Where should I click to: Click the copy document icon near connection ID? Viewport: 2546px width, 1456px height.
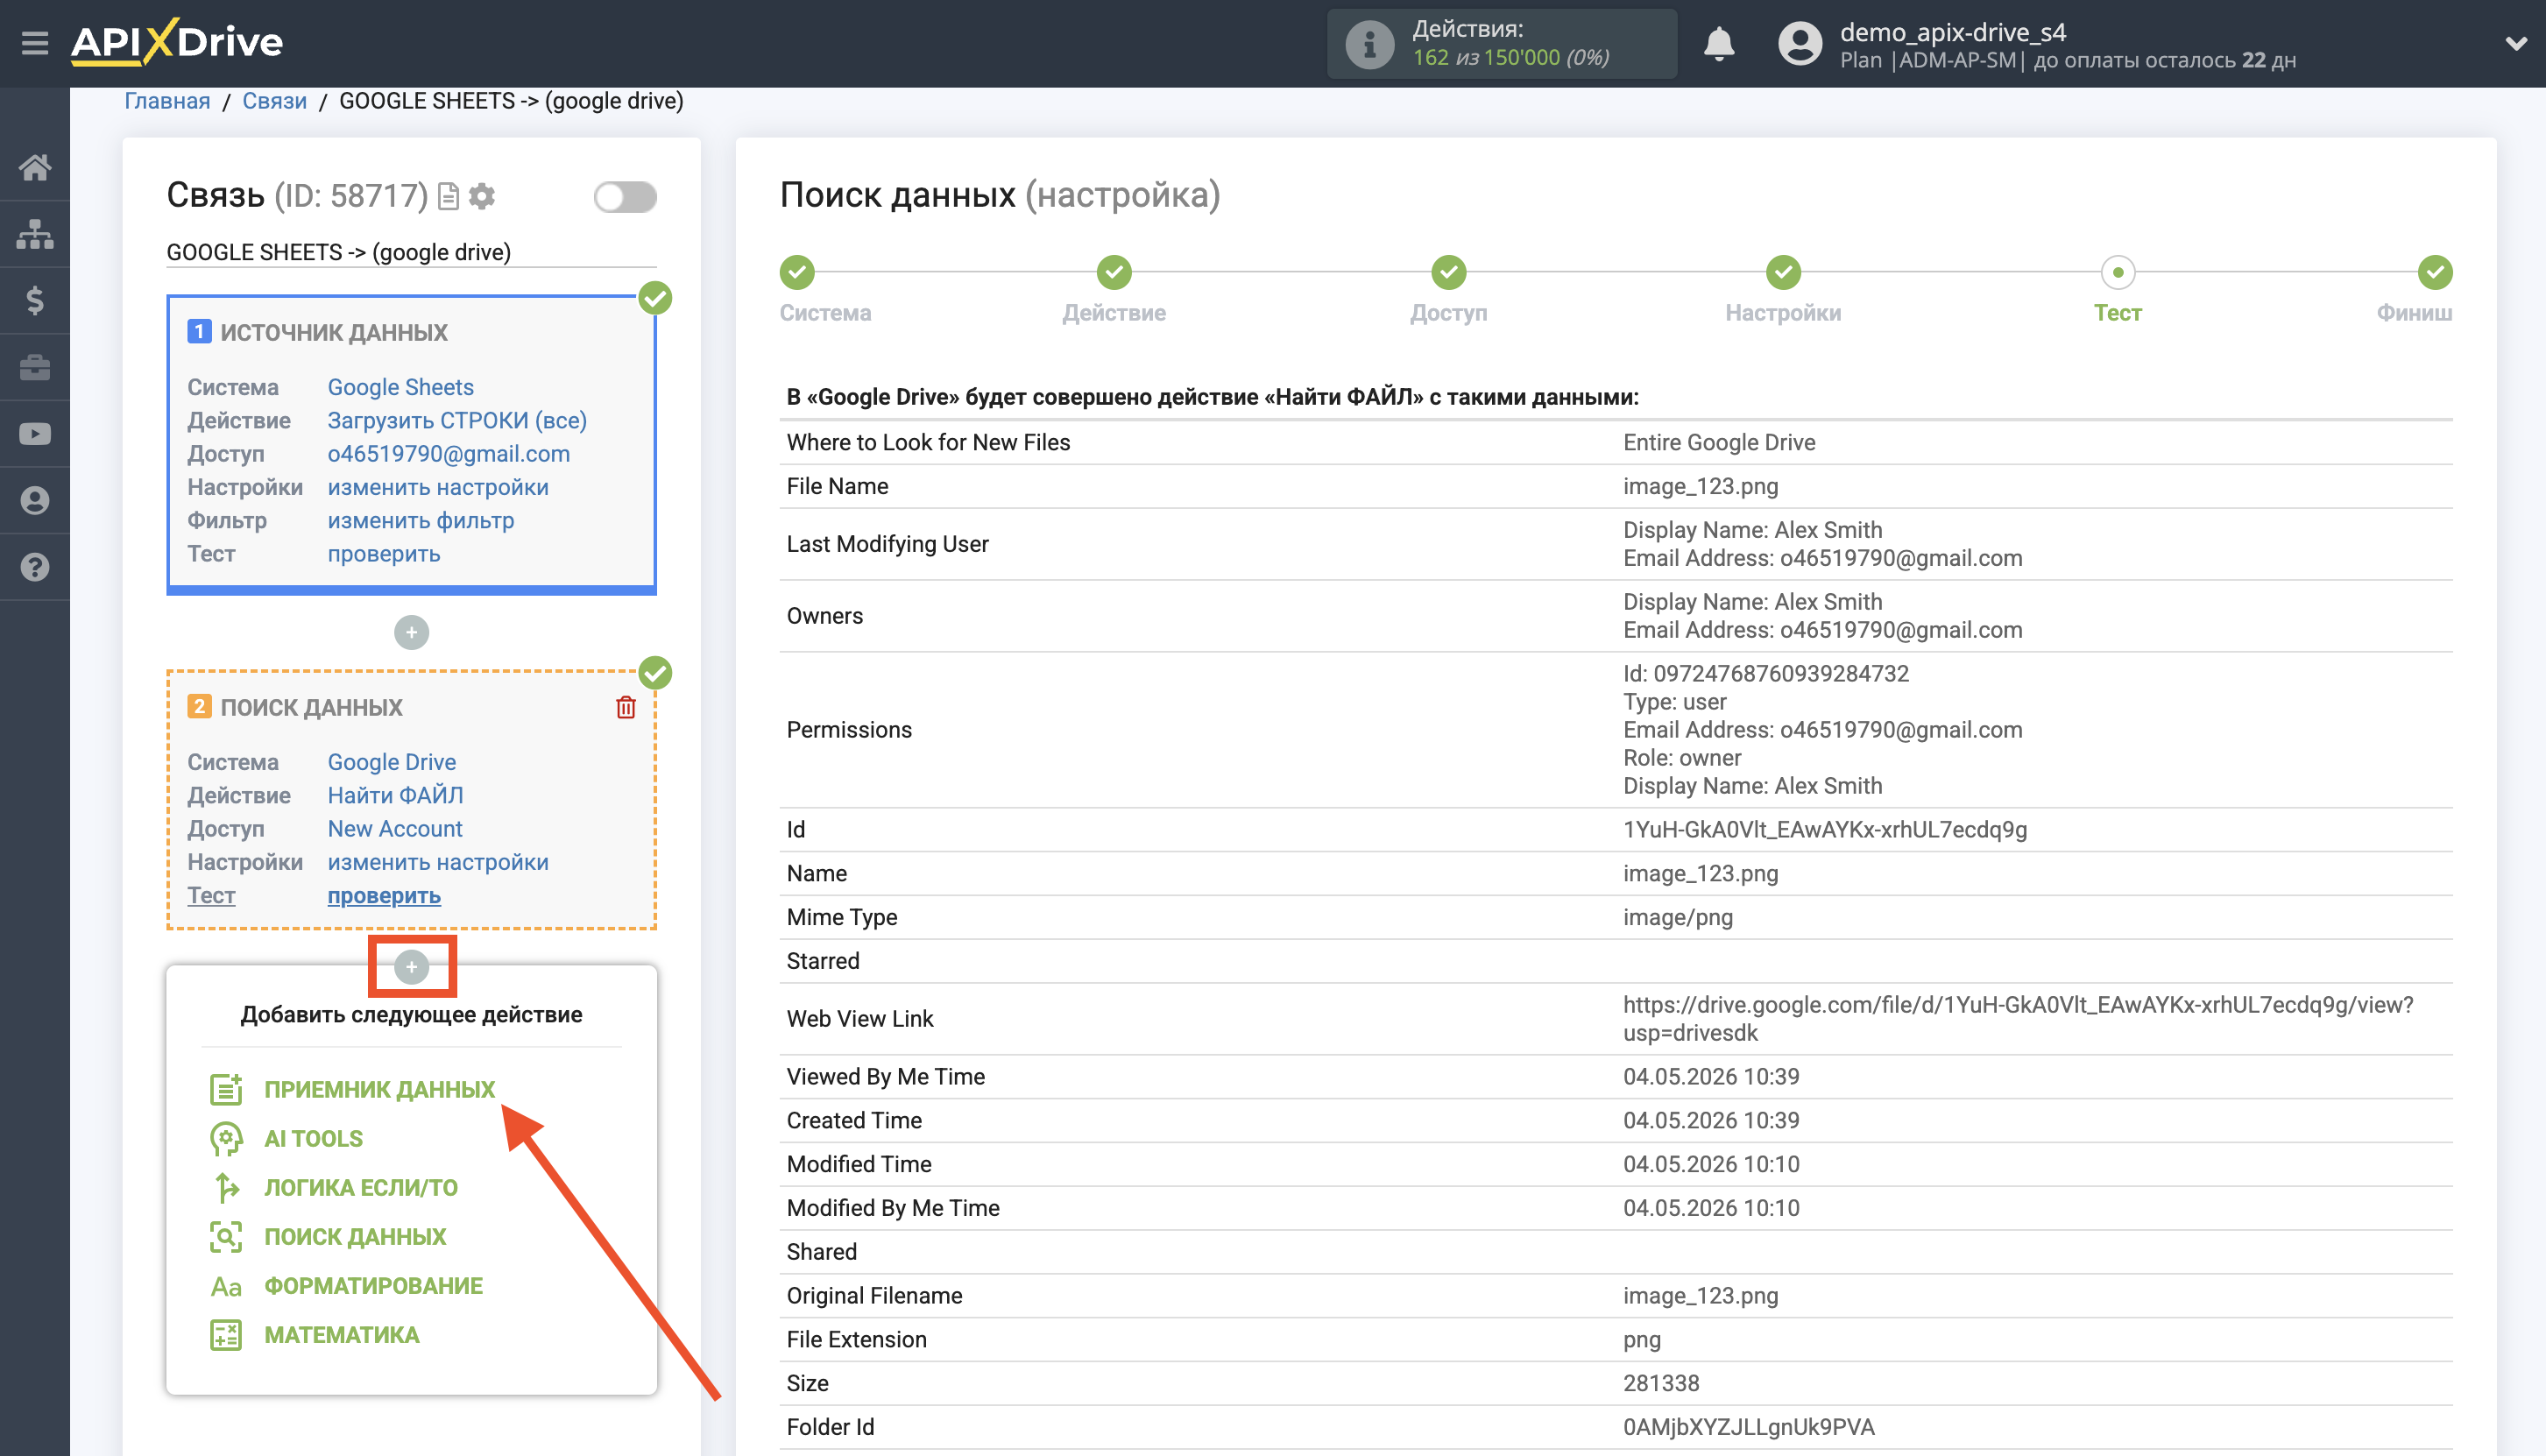pyautogui.click(x=449, y=196)
